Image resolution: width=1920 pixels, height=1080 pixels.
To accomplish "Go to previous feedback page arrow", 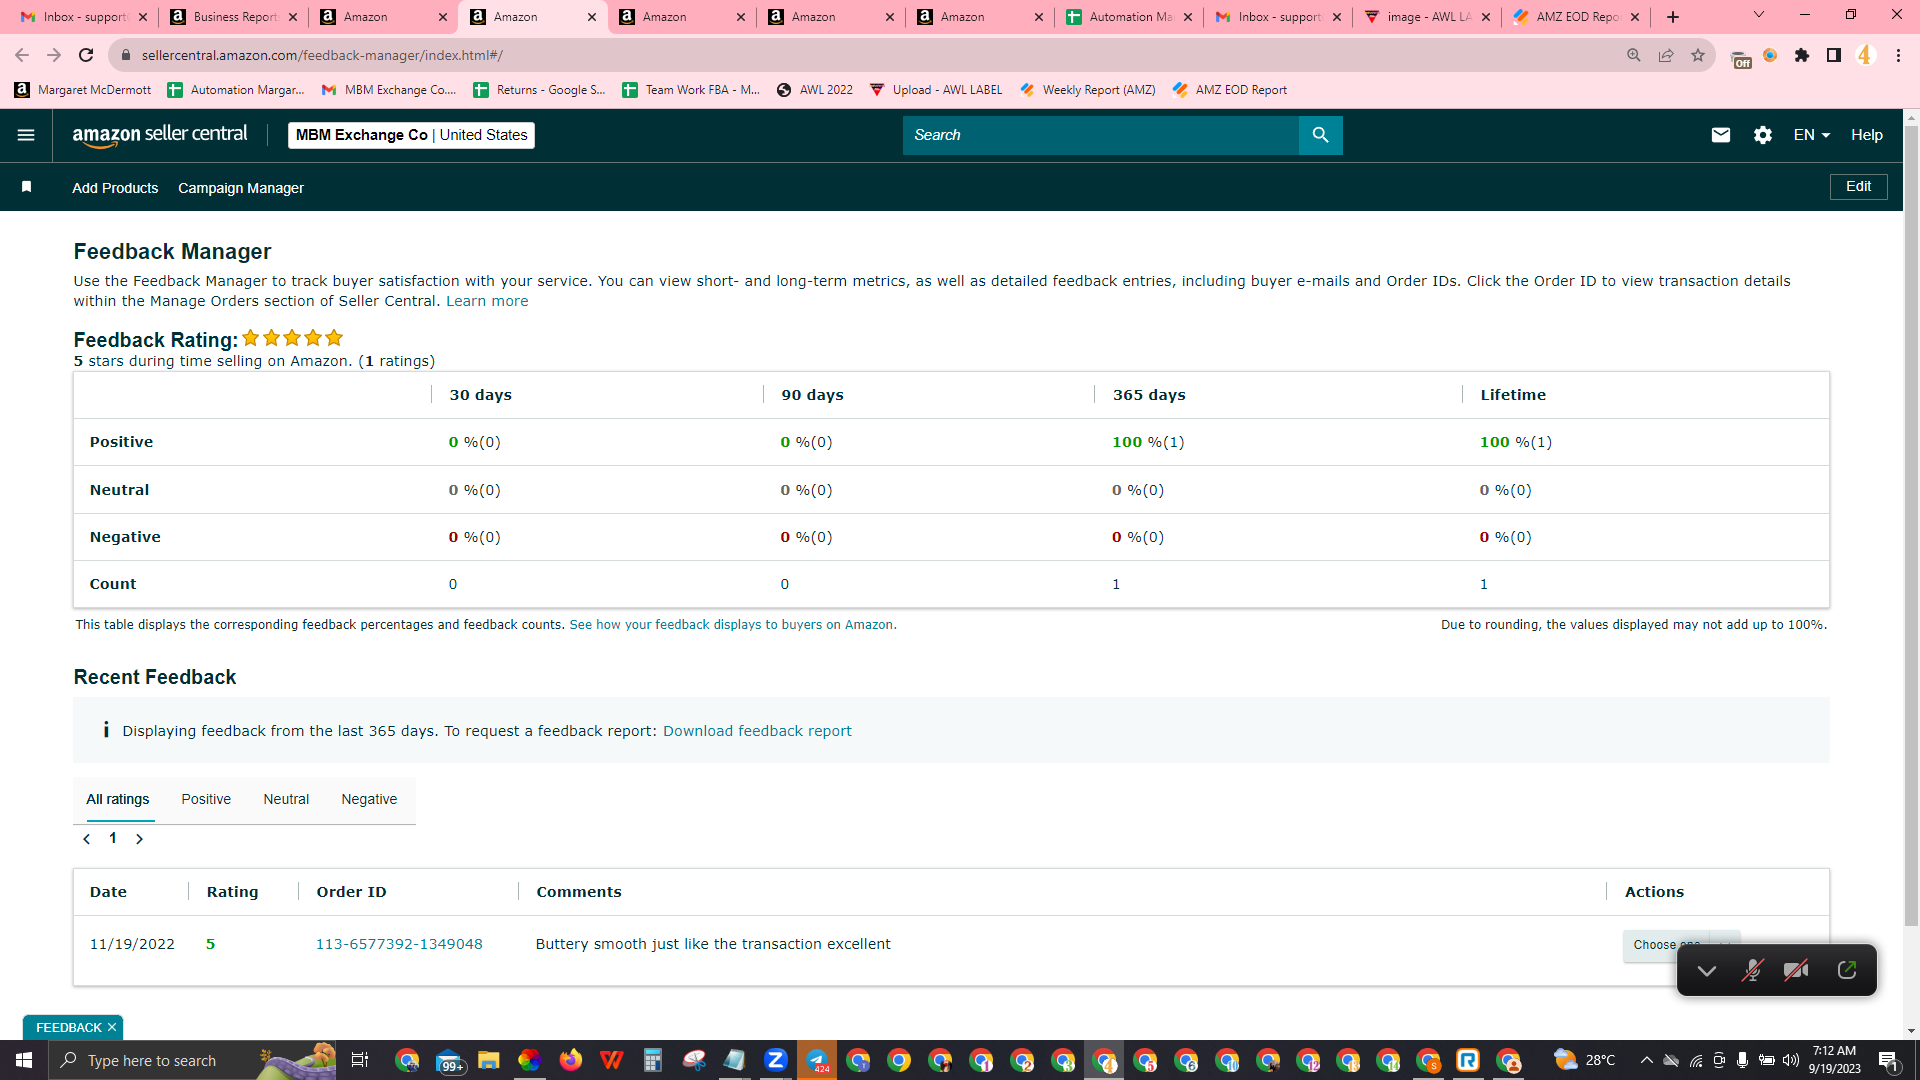I will (87, 839).
